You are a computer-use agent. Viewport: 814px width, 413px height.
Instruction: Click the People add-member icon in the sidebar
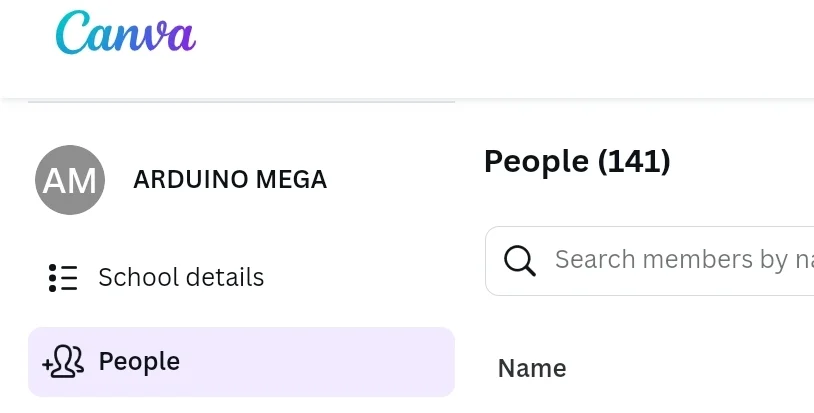pyautogui.click(x=63, y=362)
